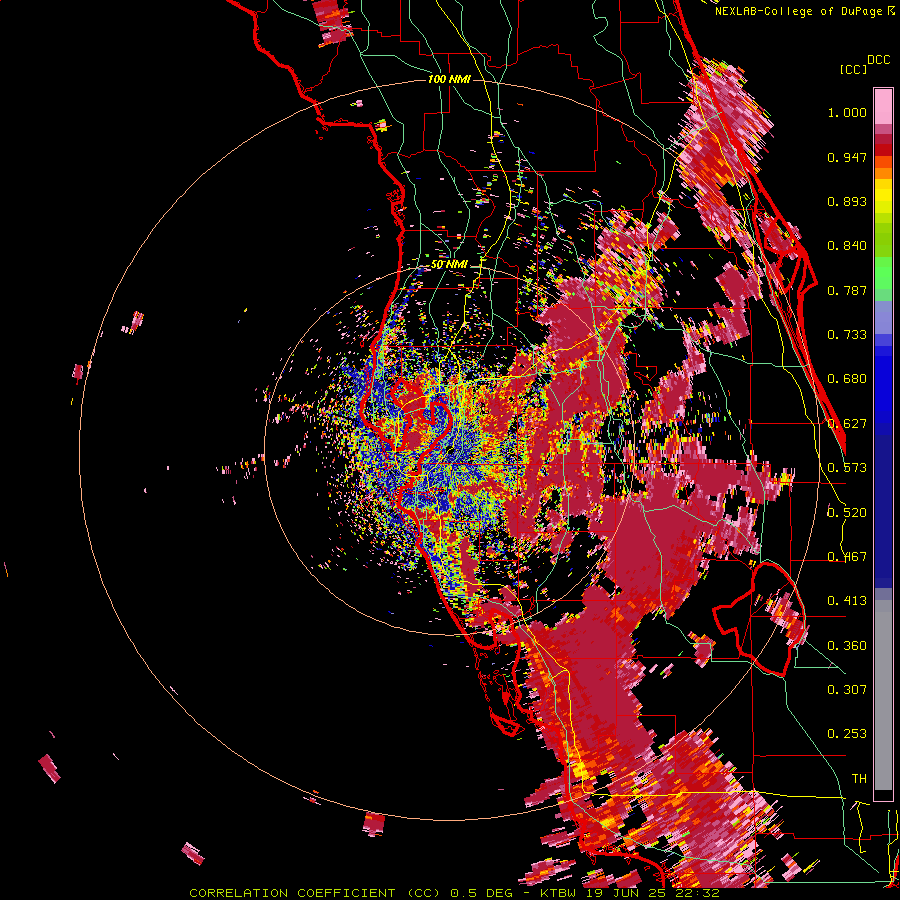The width and height of the screenshot is (900, 900).
Task: Select the 0.413 scale value
Action: (847, 601)
